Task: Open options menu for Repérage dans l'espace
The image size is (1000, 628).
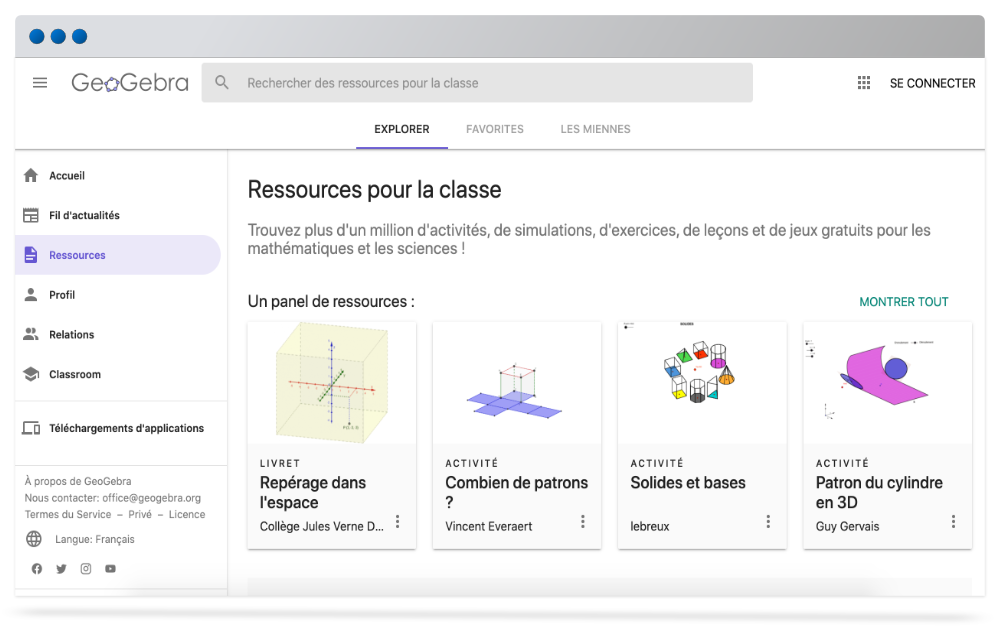Action: [397, 521]
